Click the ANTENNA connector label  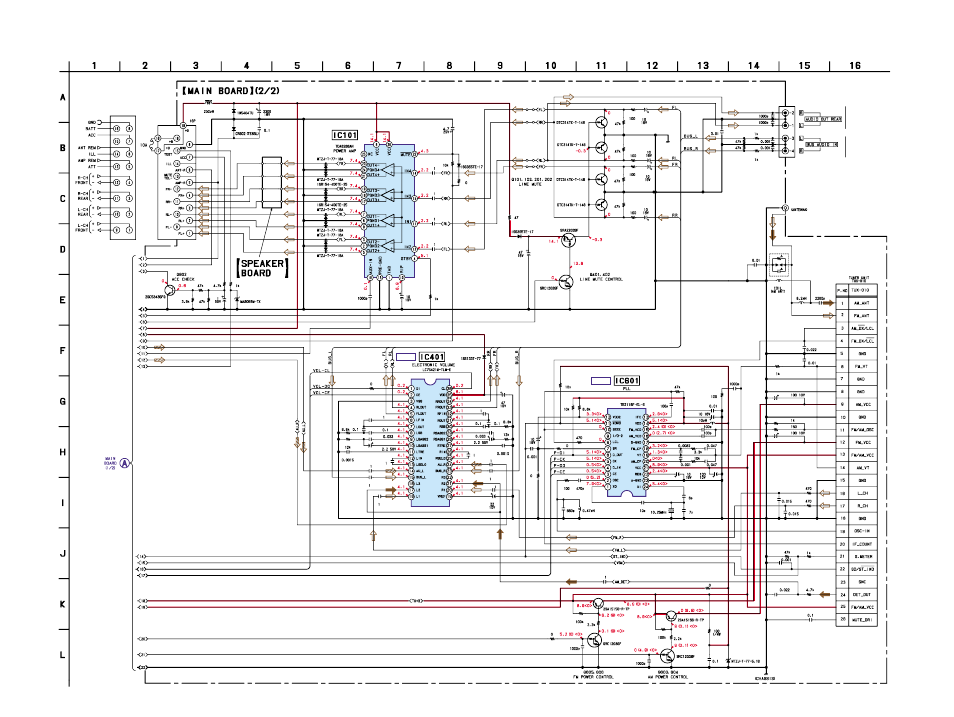[x=799, y=209]
